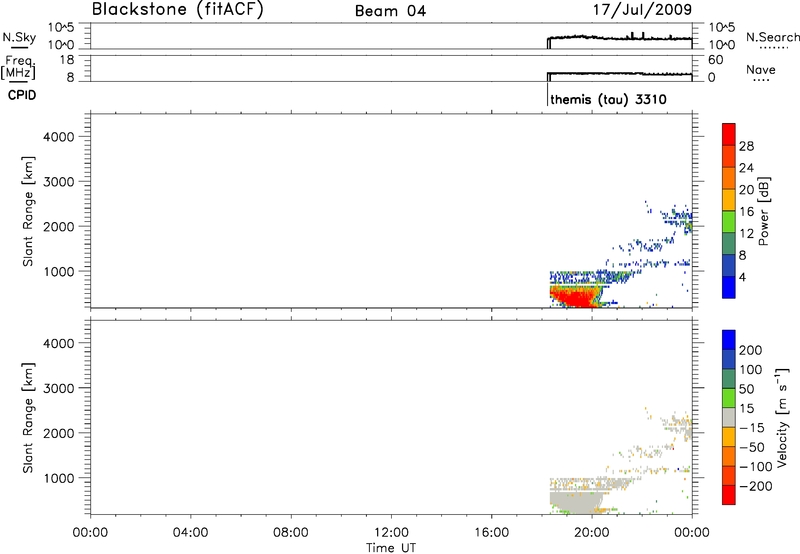
Task: Click the 'N.Sky' legend label
Action: (19, 37)
